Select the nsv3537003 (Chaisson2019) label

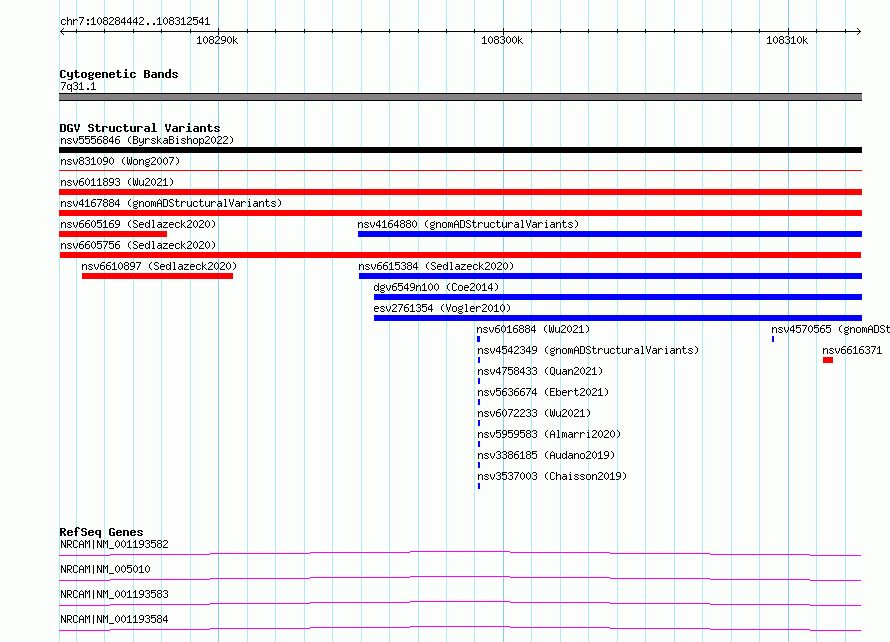pyautogui.click(x=552, y=476)
